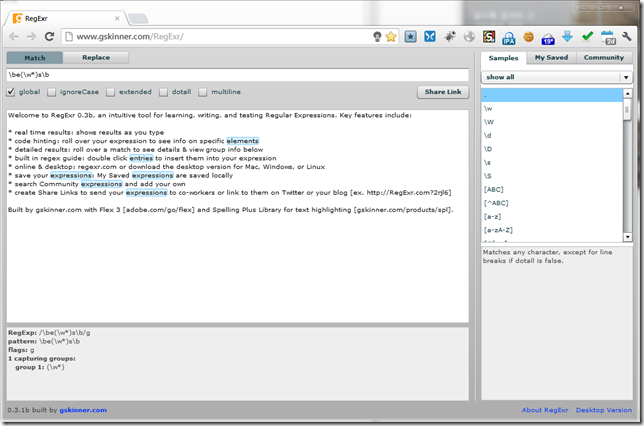Follow the gskinner.com footer link
Screen dimensions: 644x426
83,410
